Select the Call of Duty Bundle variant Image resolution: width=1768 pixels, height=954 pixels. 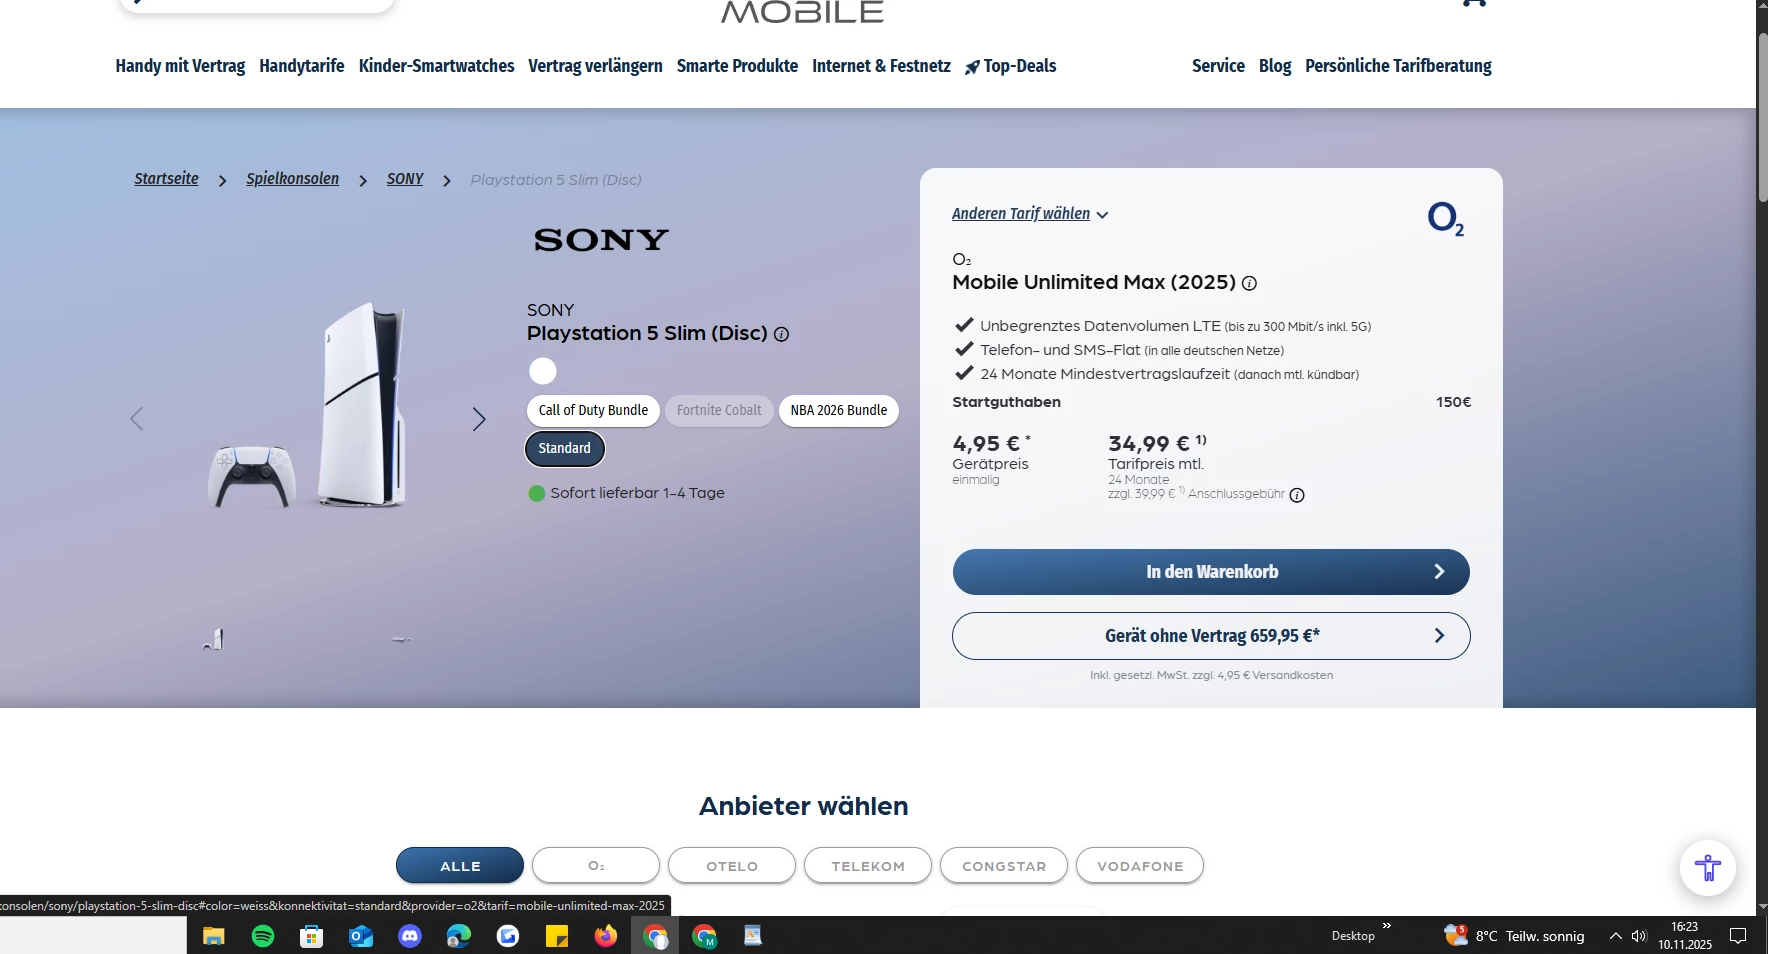593,411
